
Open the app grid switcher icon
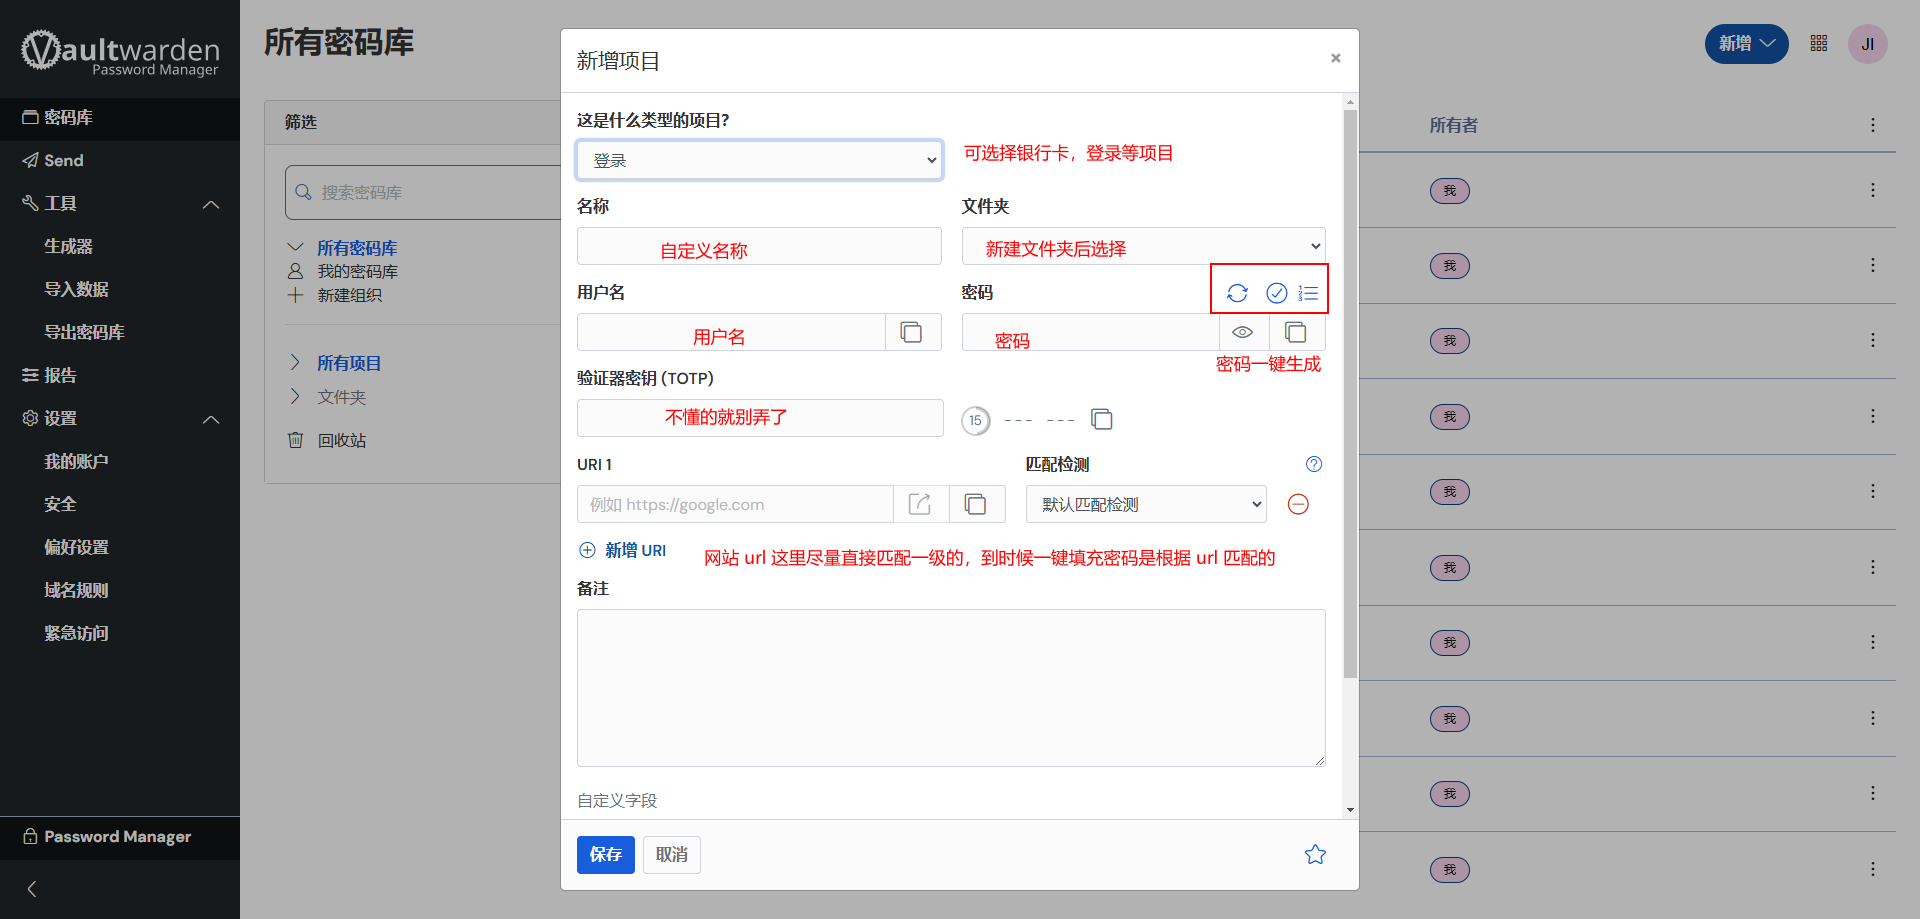pos(1819,43)
